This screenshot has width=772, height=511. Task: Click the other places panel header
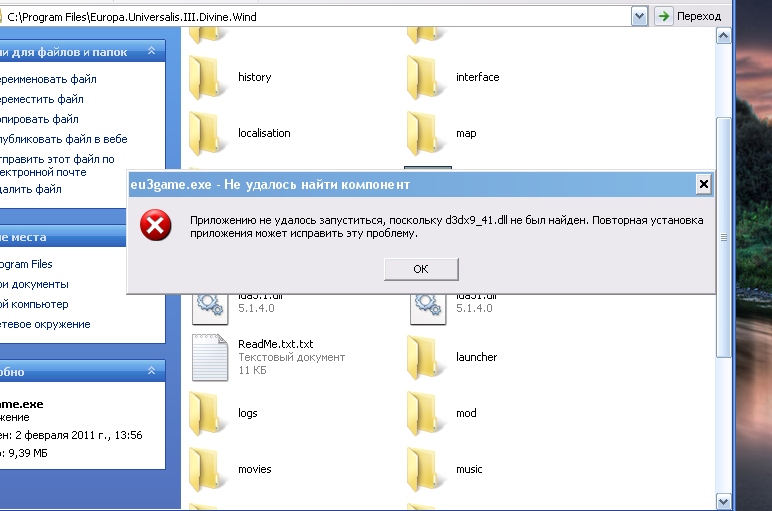(x=63, y=237)
